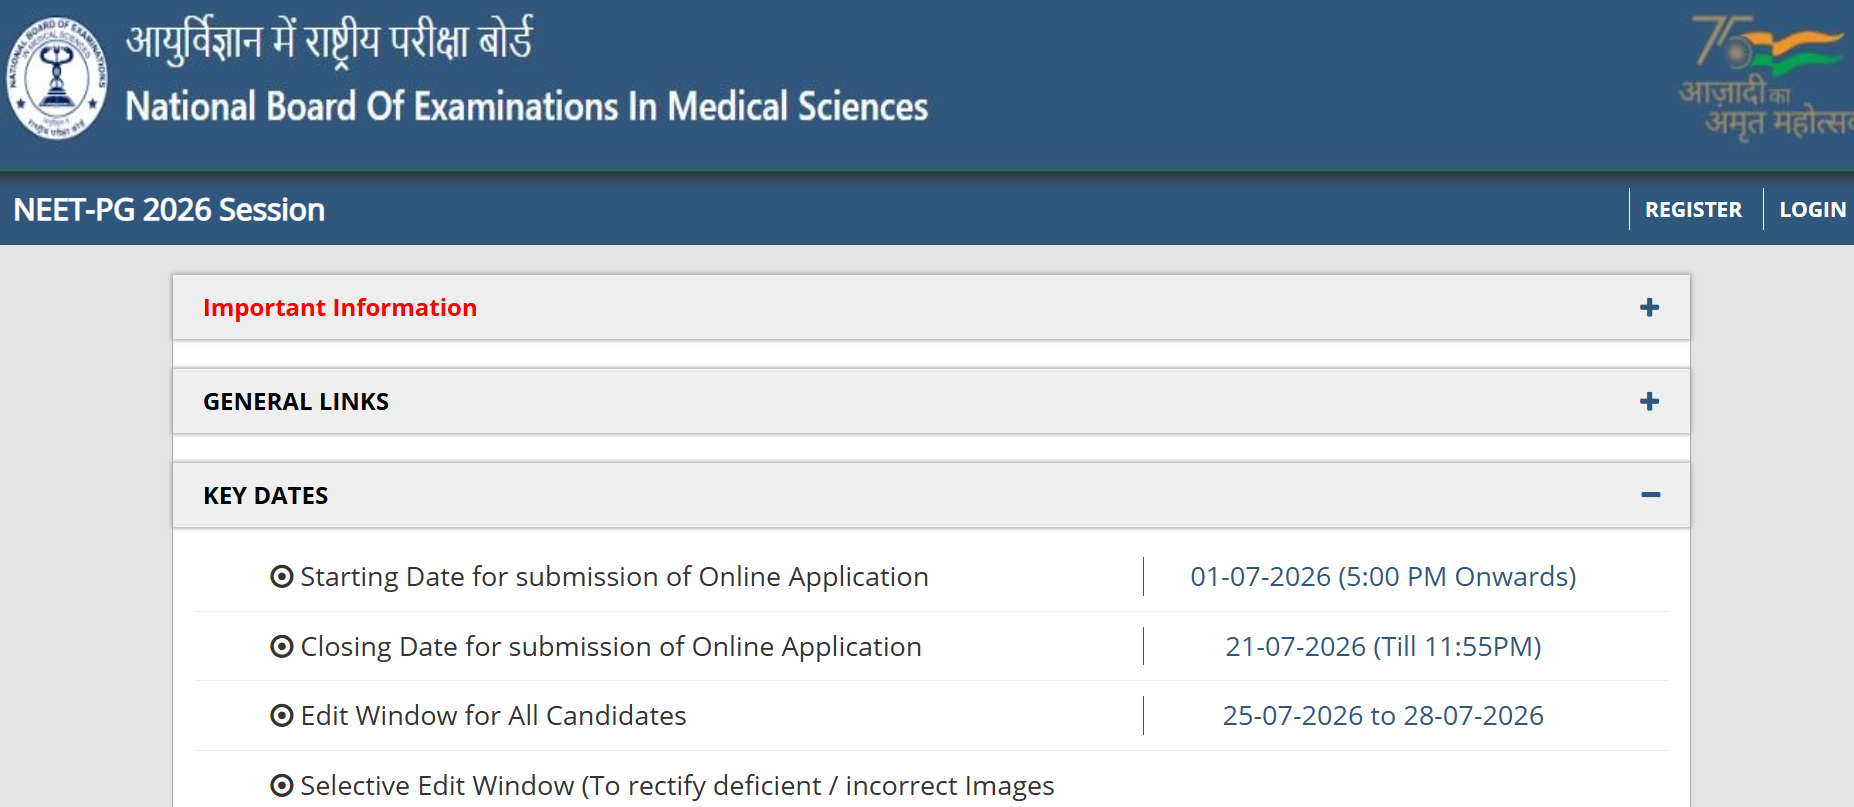
Task: Open the REGISTER page
Action: (x=1693, y=210)
